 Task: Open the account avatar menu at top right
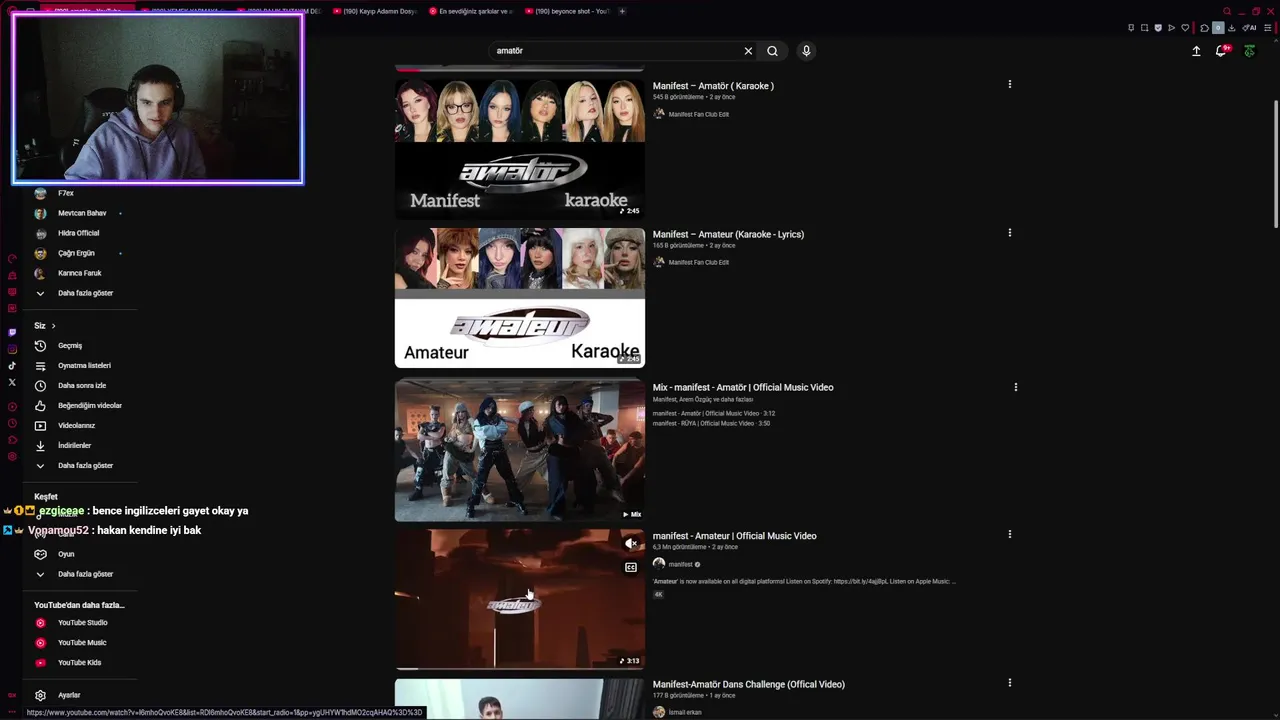tap(1249, 51)
